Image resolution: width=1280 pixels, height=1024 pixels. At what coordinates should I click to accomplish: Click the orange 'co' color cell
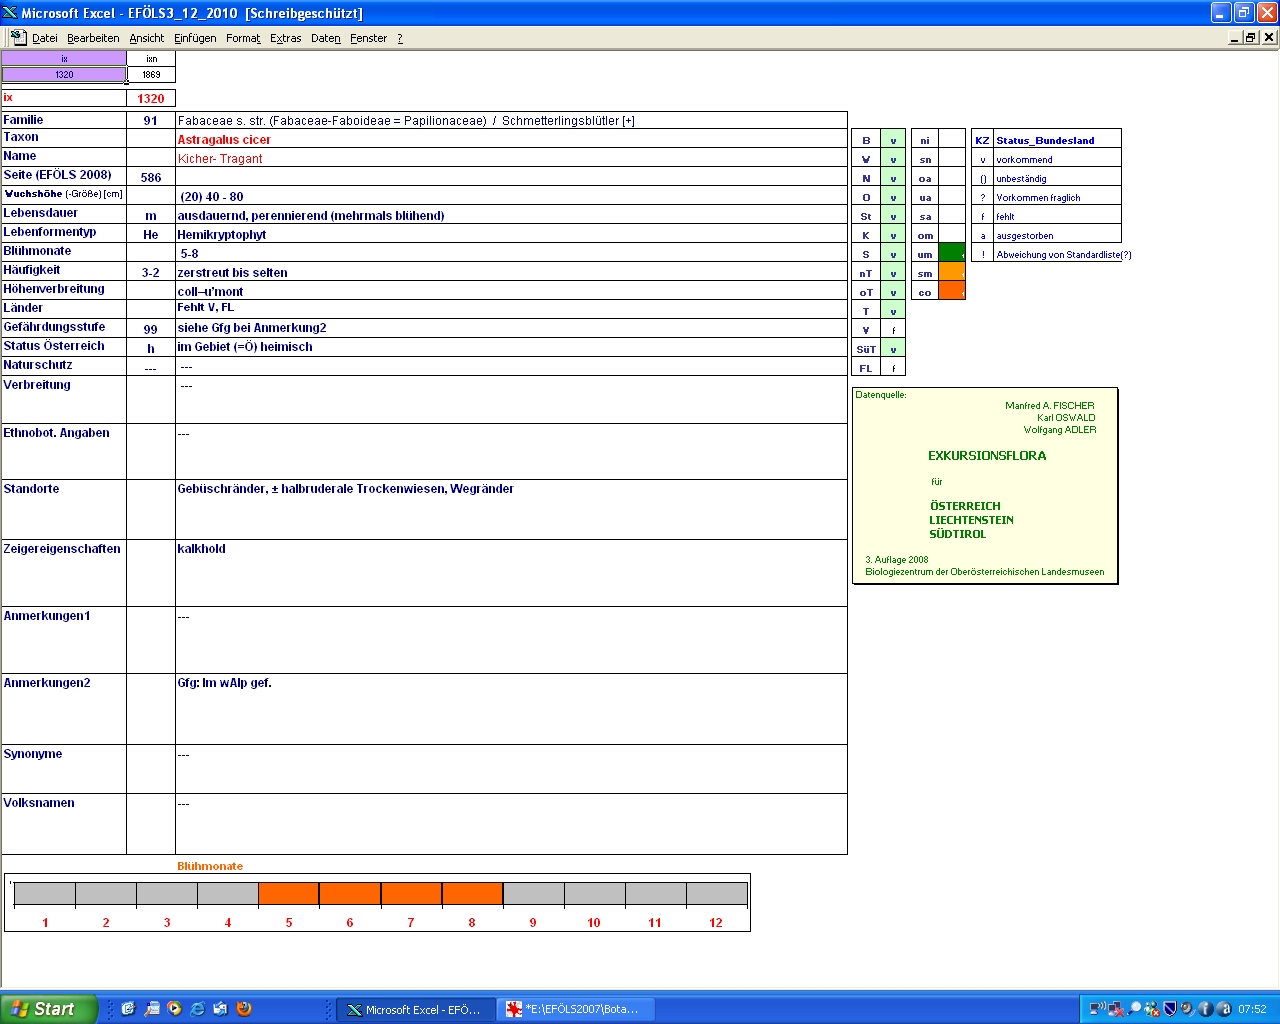pyautogui.click(x=952, y=292)
